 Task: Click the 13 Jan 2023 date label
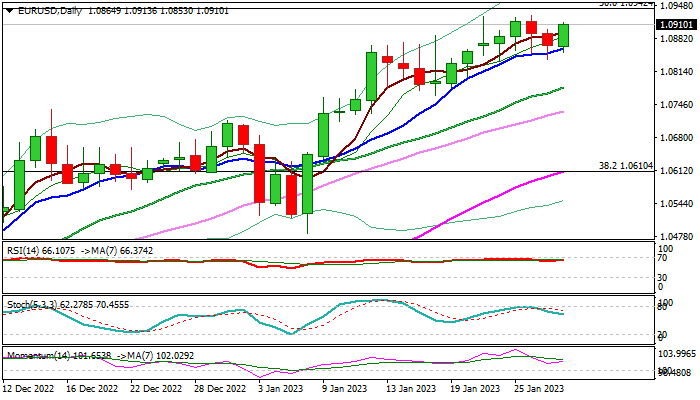click(411, 388)
